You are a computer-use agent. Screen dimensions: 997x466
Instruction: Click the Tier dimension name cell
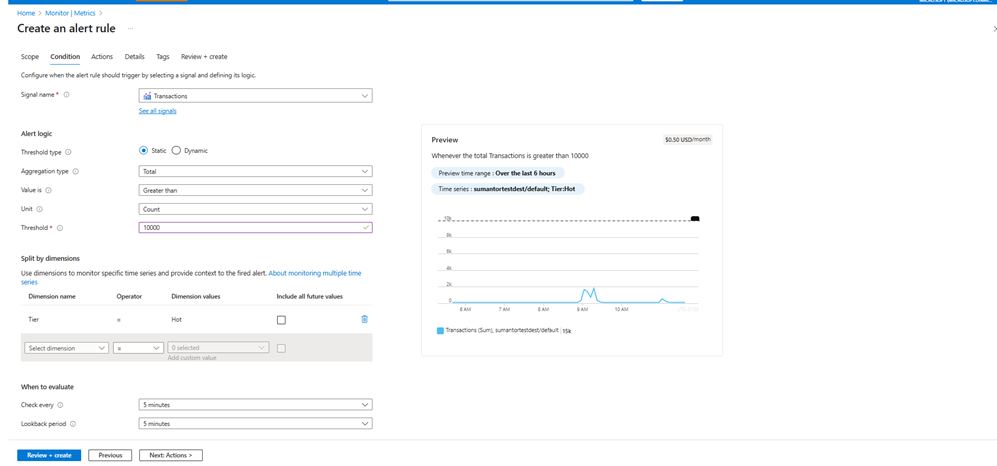[34, 319]
